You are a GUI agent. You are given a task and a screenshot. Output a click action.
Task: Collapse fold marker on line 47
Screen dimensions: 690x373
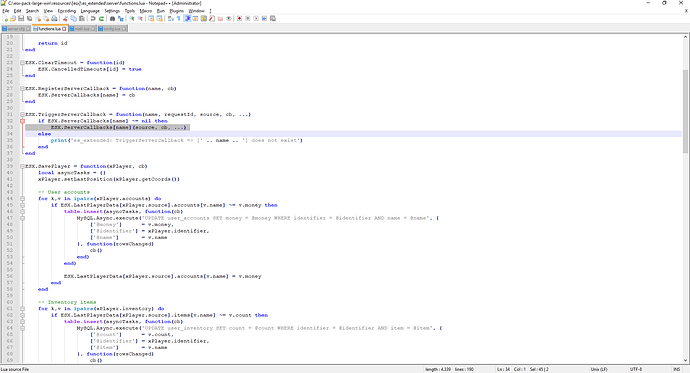[22, 218]
